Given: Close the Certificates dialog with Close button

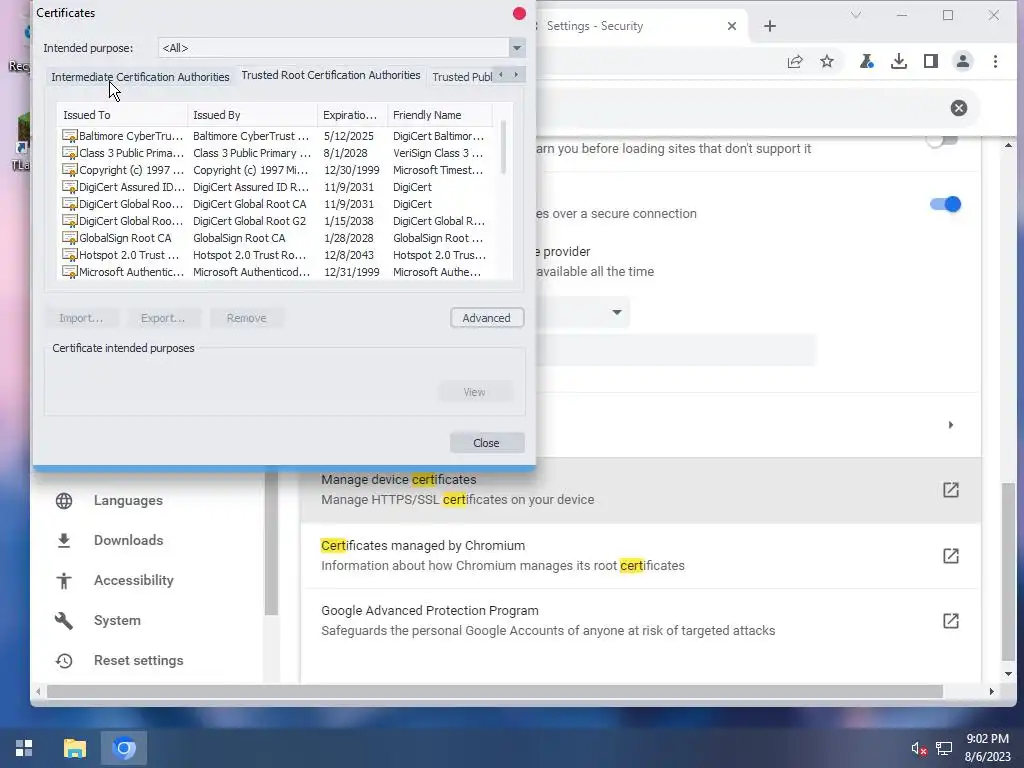Looking at the screenshot, I should pyautogui.click(x=487, y=443).
